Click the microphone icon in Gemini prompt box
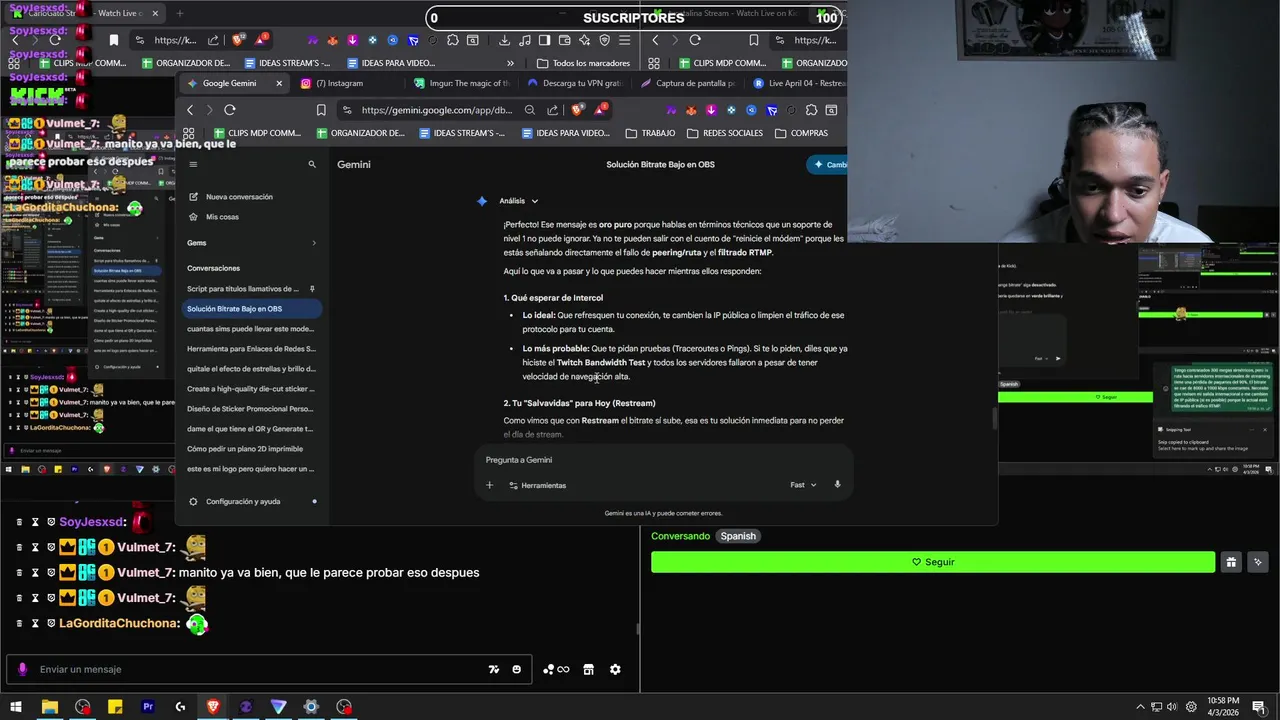 click(x=837, y=485)
